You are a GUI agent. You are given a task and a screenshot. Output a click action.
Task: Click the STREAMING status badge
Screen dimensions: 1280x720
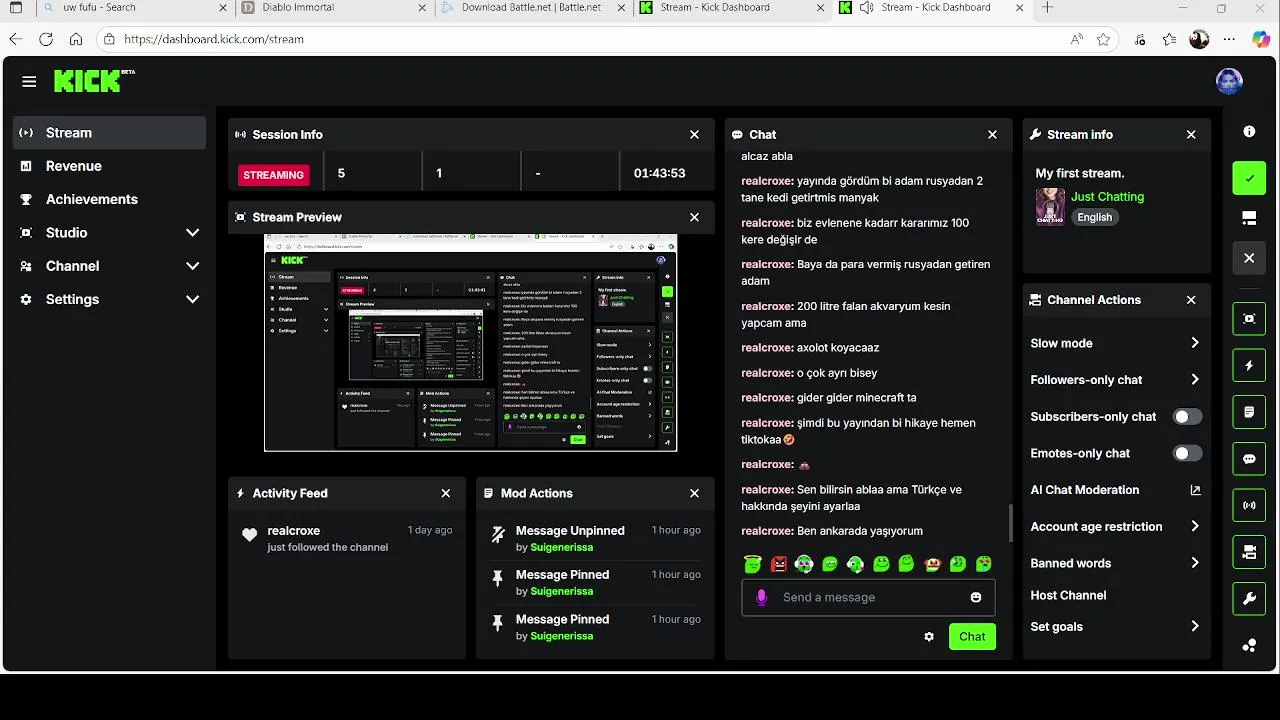click(x=274, y=175)
